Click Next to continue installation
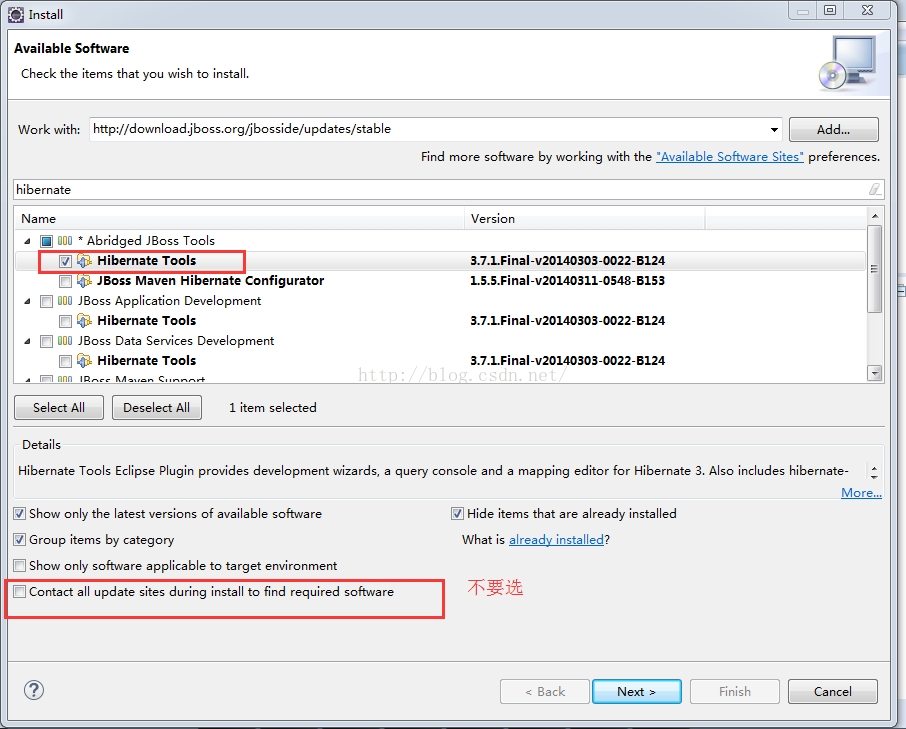 tap(637, 691)
